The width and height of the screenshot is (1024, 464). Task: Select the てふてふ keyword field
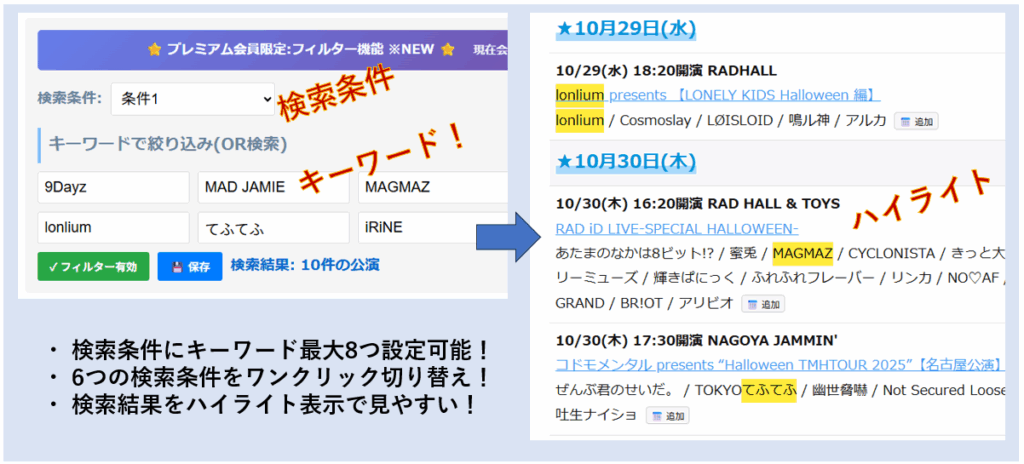[x=273, y=227]
